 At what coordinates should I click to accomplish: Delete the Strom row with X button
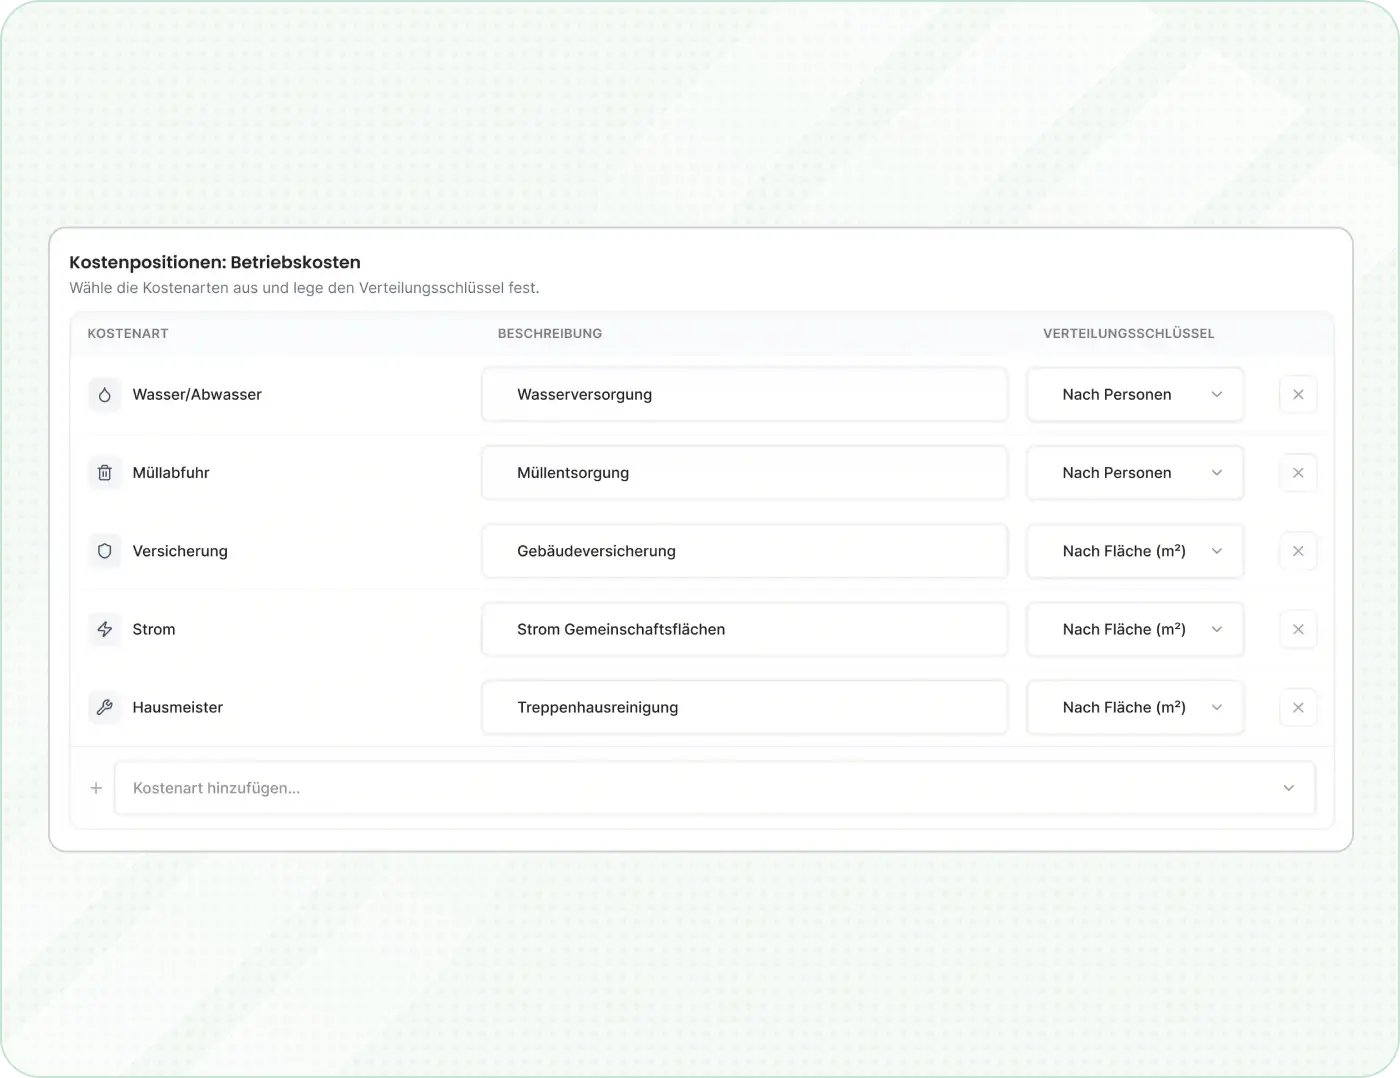tap(1298, 629)
